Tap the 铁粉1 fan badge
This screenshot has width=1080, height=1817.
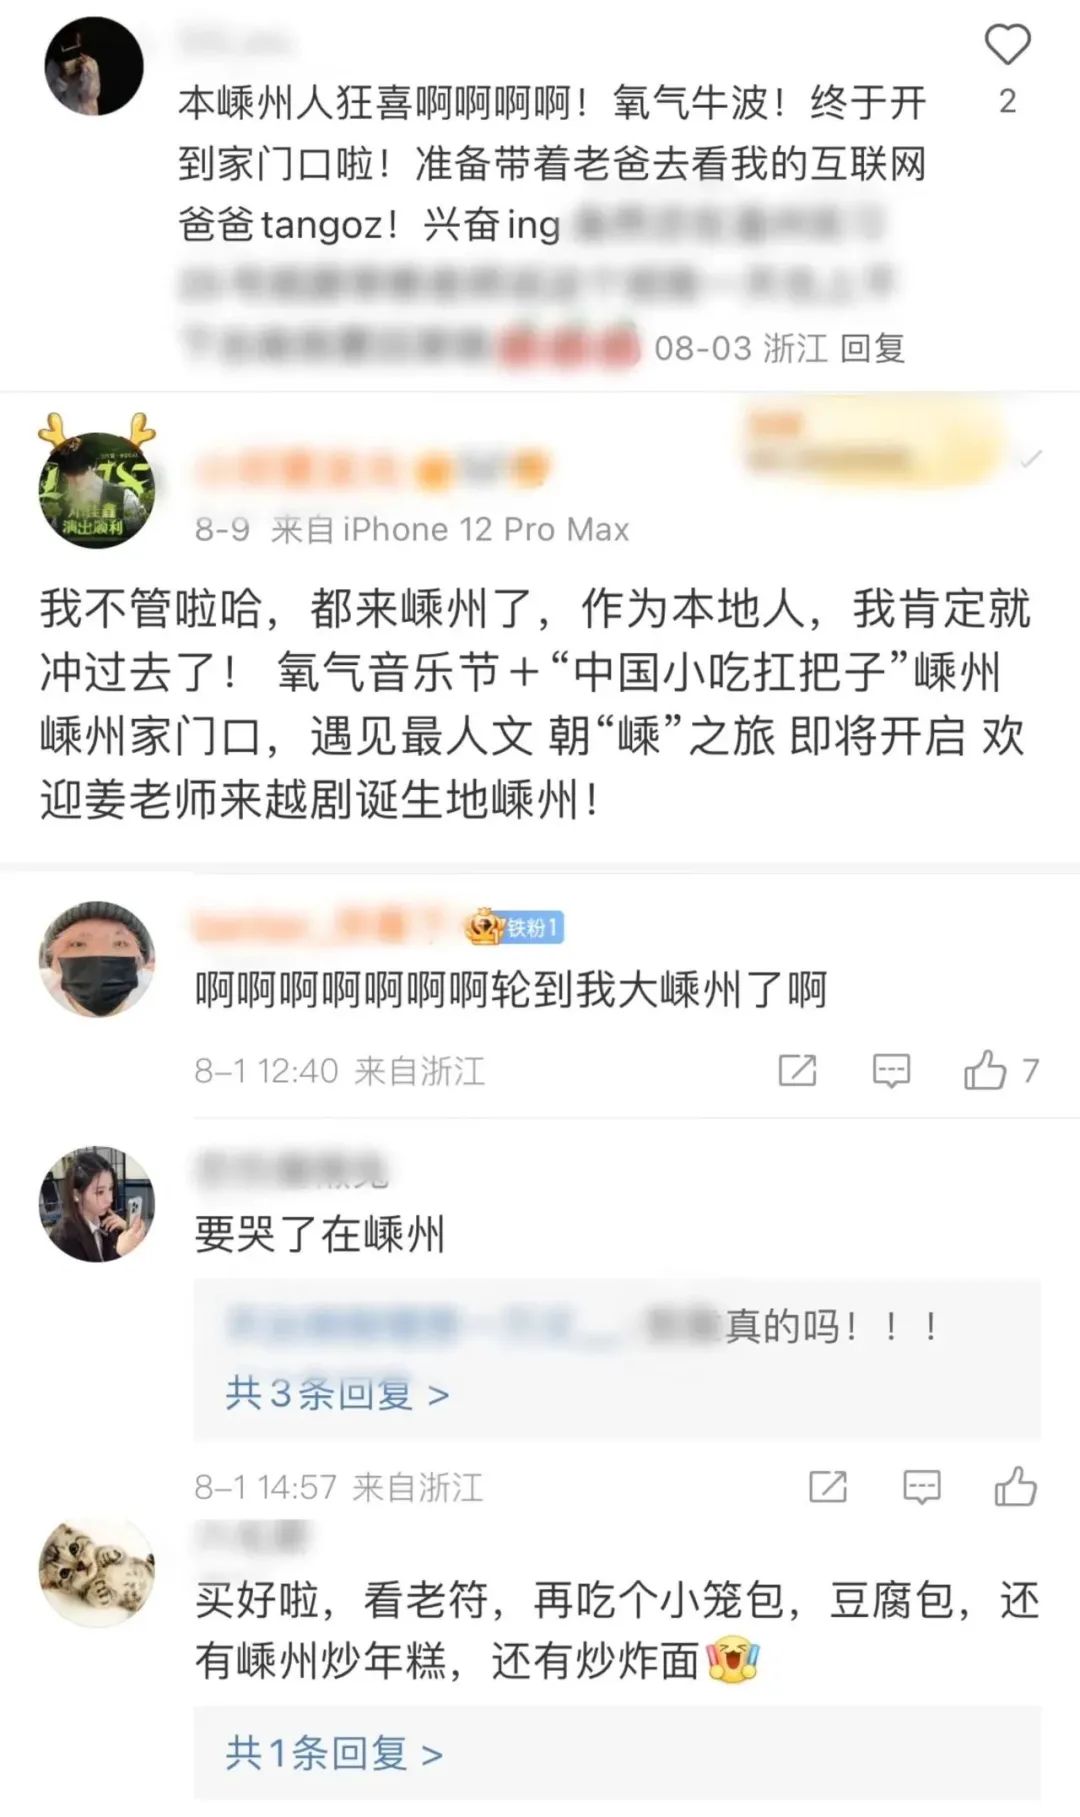[x=515, y=928]
